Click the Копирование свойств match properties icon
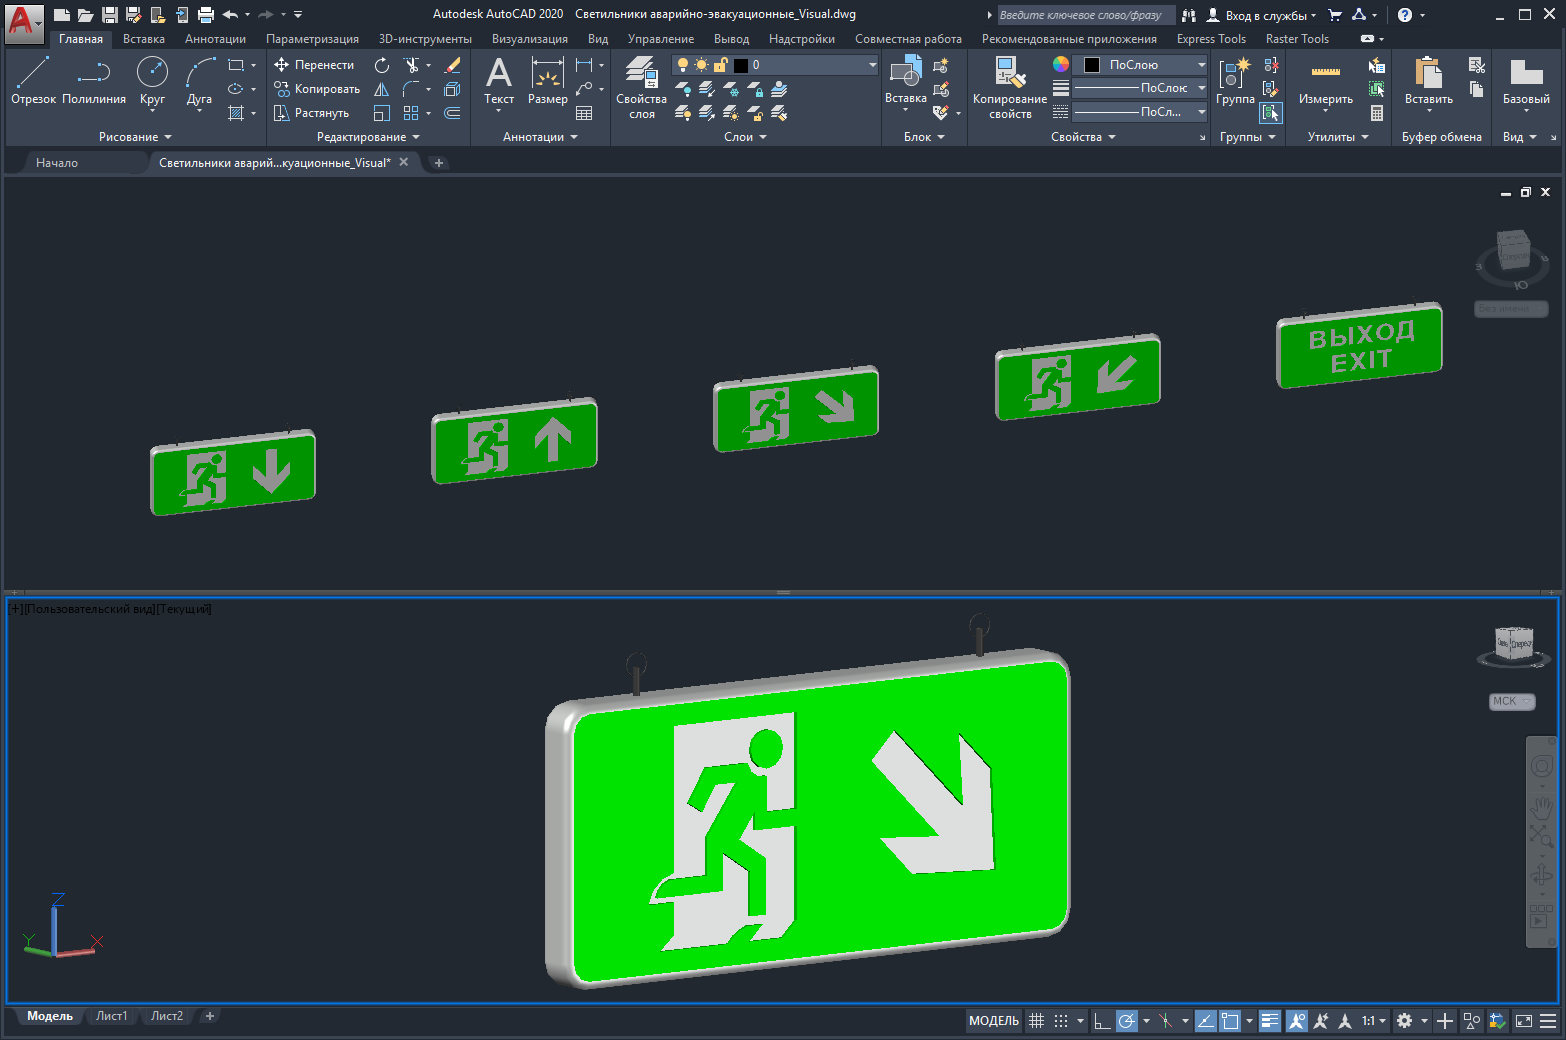This screenshot has width=1566, height=1040. pyautogui.click(x=1009, y=86)
